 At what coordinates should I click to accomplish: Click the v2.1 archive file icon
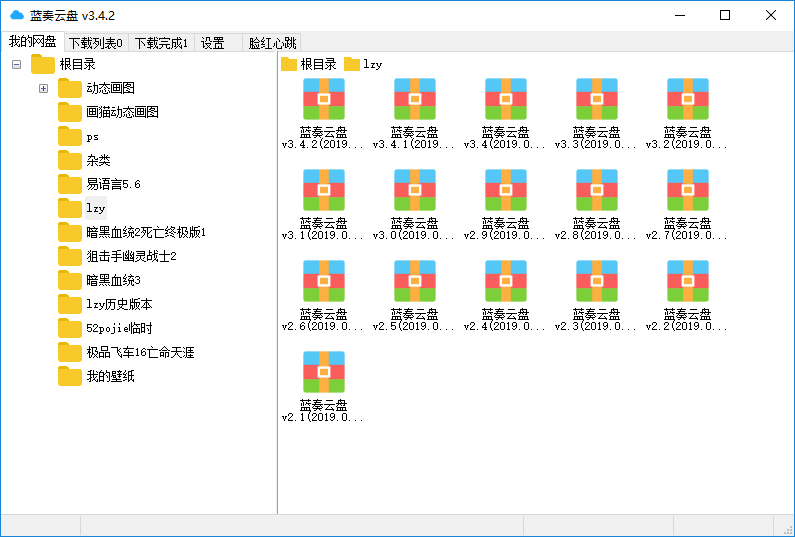click(323, 372)
